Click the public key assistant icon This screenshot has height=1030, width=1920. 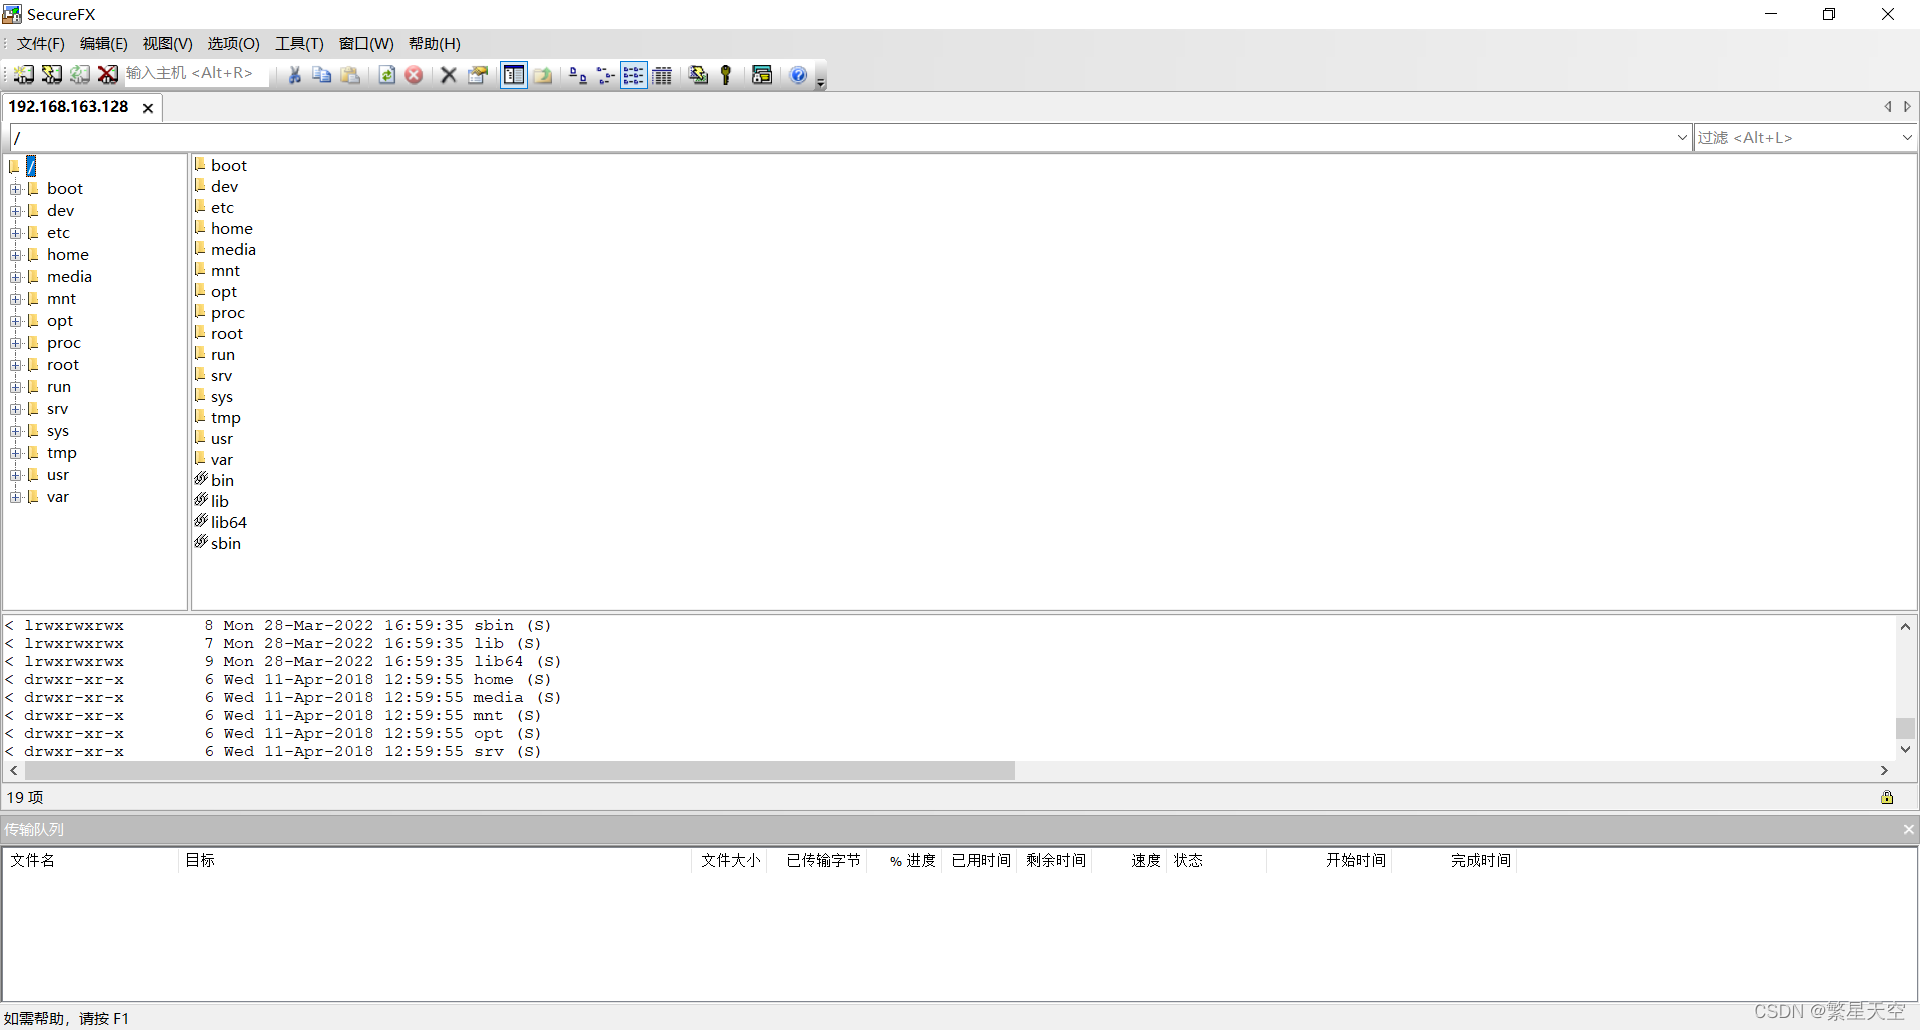(x=726, y=75)
